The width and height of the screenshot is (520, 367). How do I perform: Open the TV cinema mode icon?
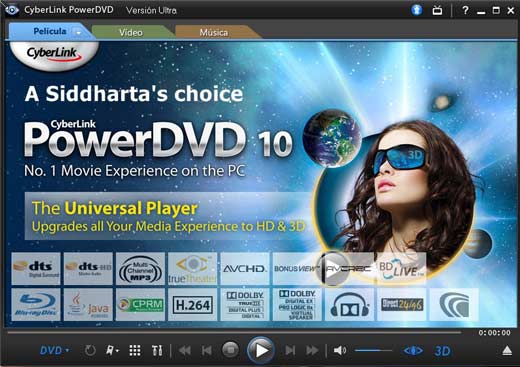tap(437, 10)
